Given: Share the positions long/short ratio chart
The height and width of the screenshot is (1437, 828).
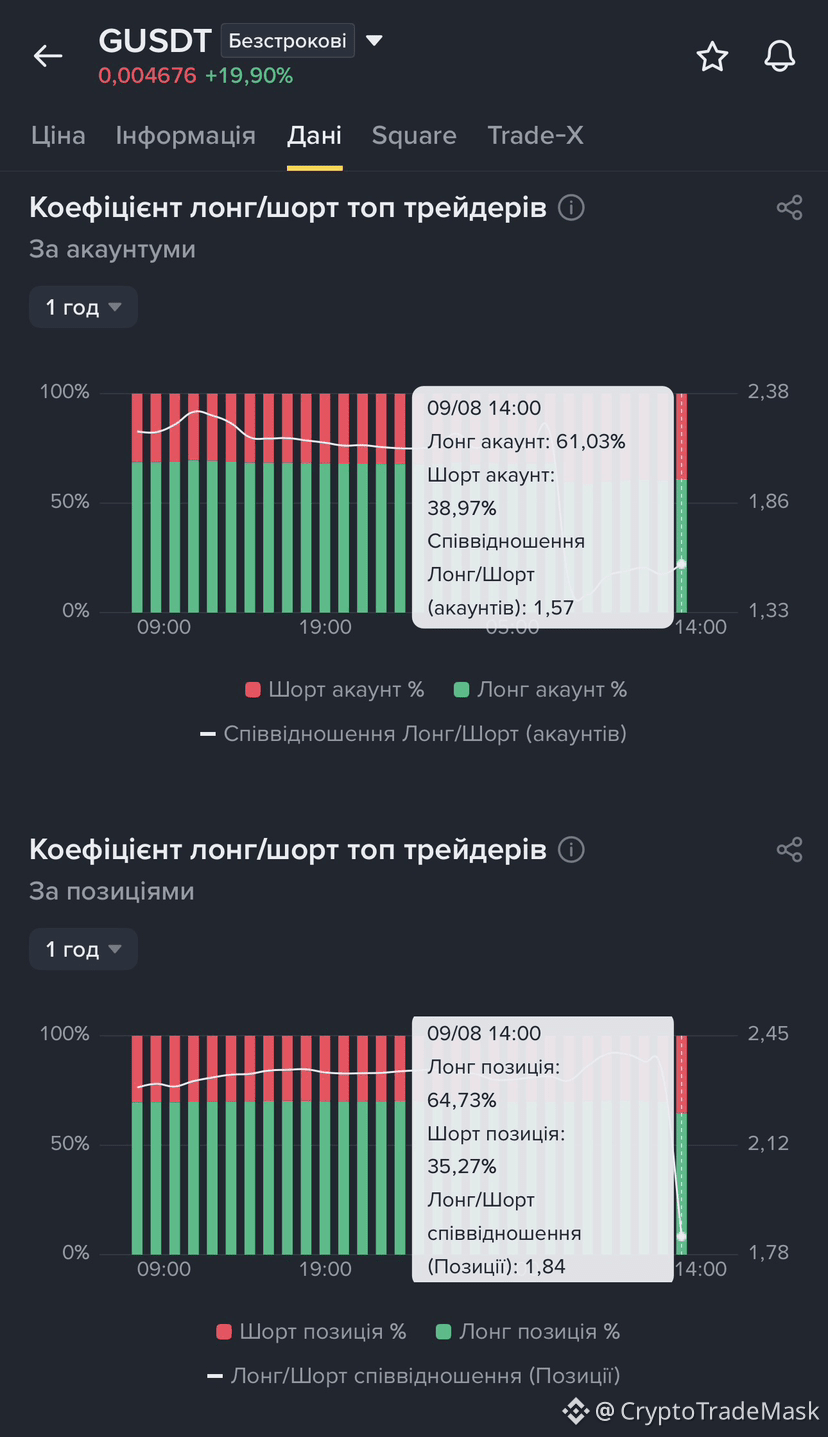Looking at the screenshot, I should pos(789,850).
